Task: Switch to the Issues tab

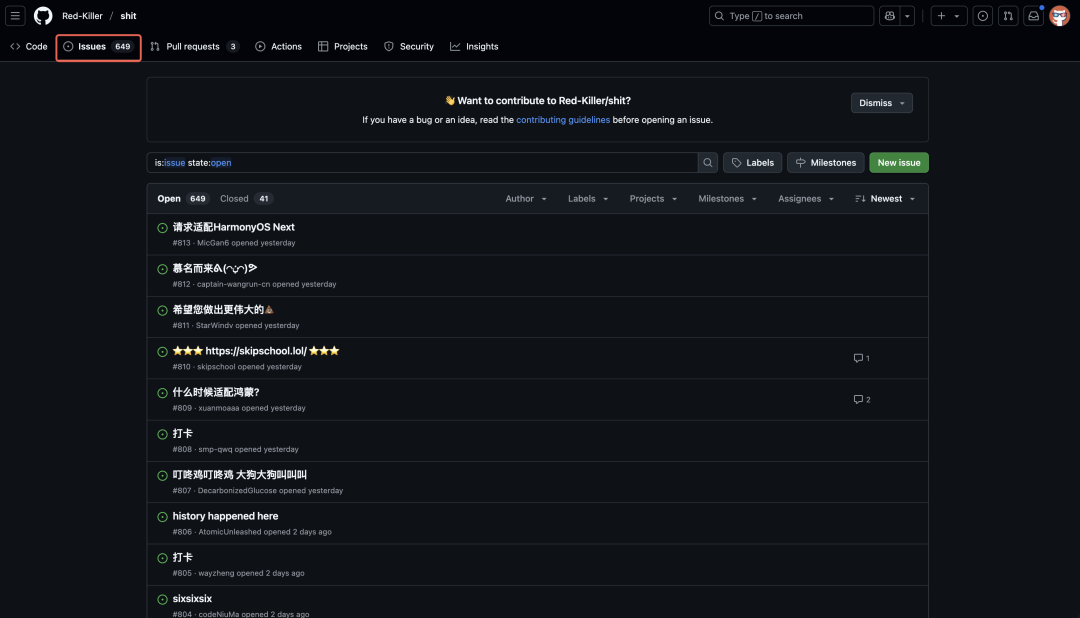Action: click(x=98, y=47)
